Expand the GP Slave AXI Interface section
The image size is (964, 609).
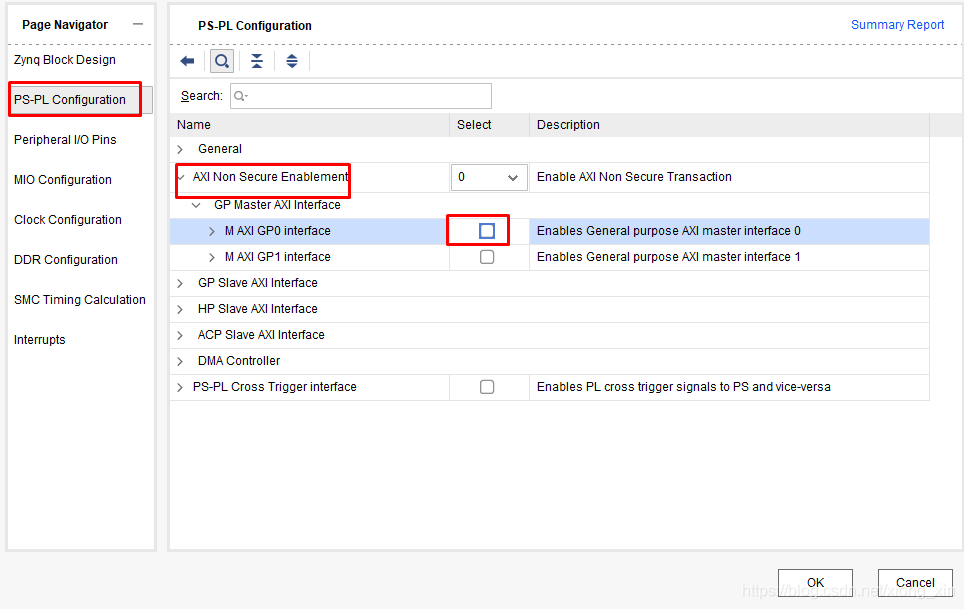pyautogui.click(x=180, y=283)
